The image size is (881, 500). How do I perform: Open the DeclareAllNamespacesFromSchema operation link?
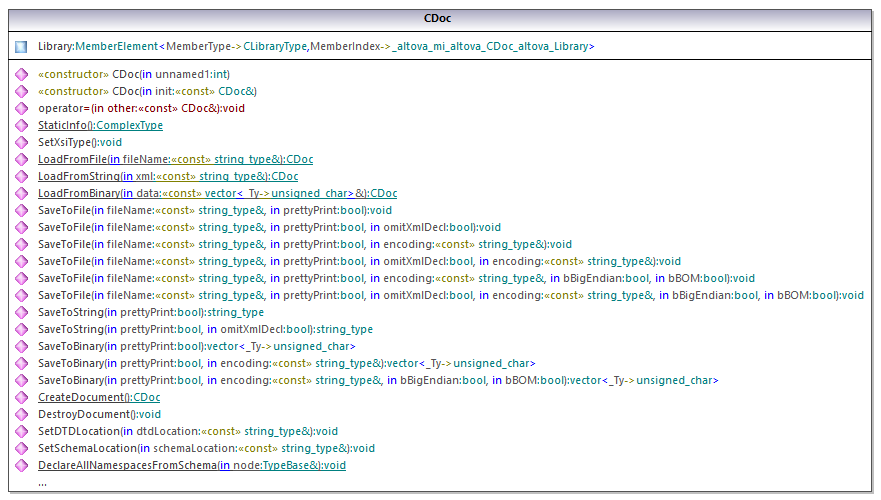[x=192, y=465]
